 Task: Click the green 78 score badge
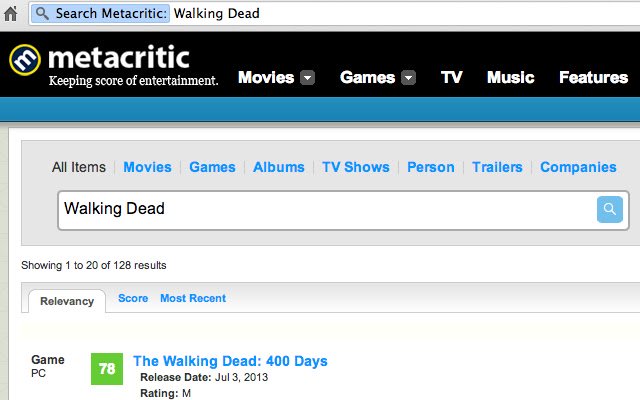point(107,369)
